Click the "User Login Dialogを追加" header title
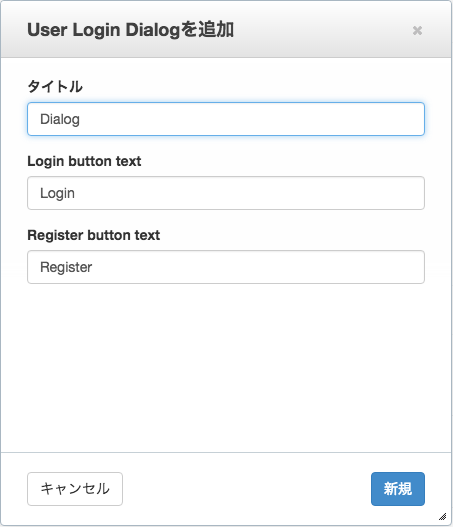Viewport: 453px width, 527px height. click(130, 30)
